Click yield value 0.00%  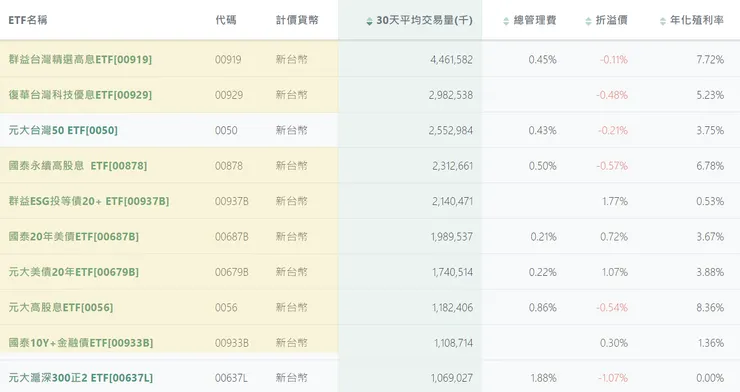coord(710,377)
